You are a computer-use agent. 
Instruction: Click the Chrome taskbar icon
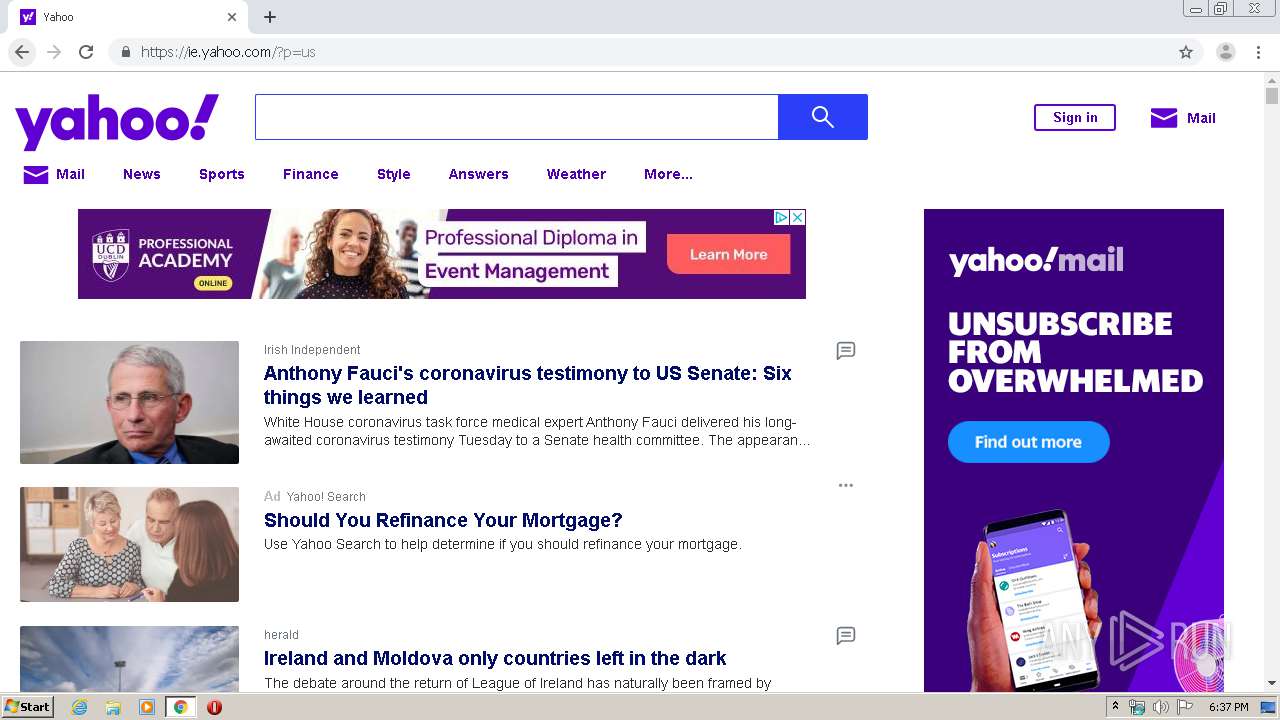[x=180, y=707]
